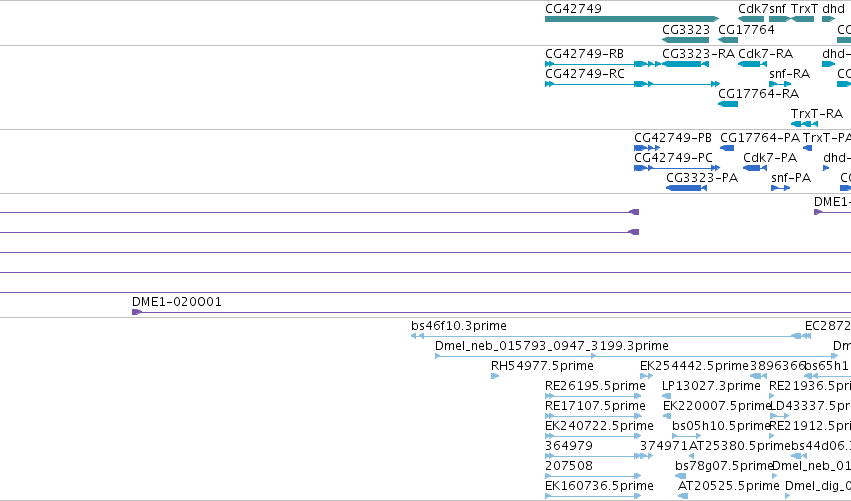Click the Cdk7 gene arrow
This screenshot has width=851, height=501.
751,19
